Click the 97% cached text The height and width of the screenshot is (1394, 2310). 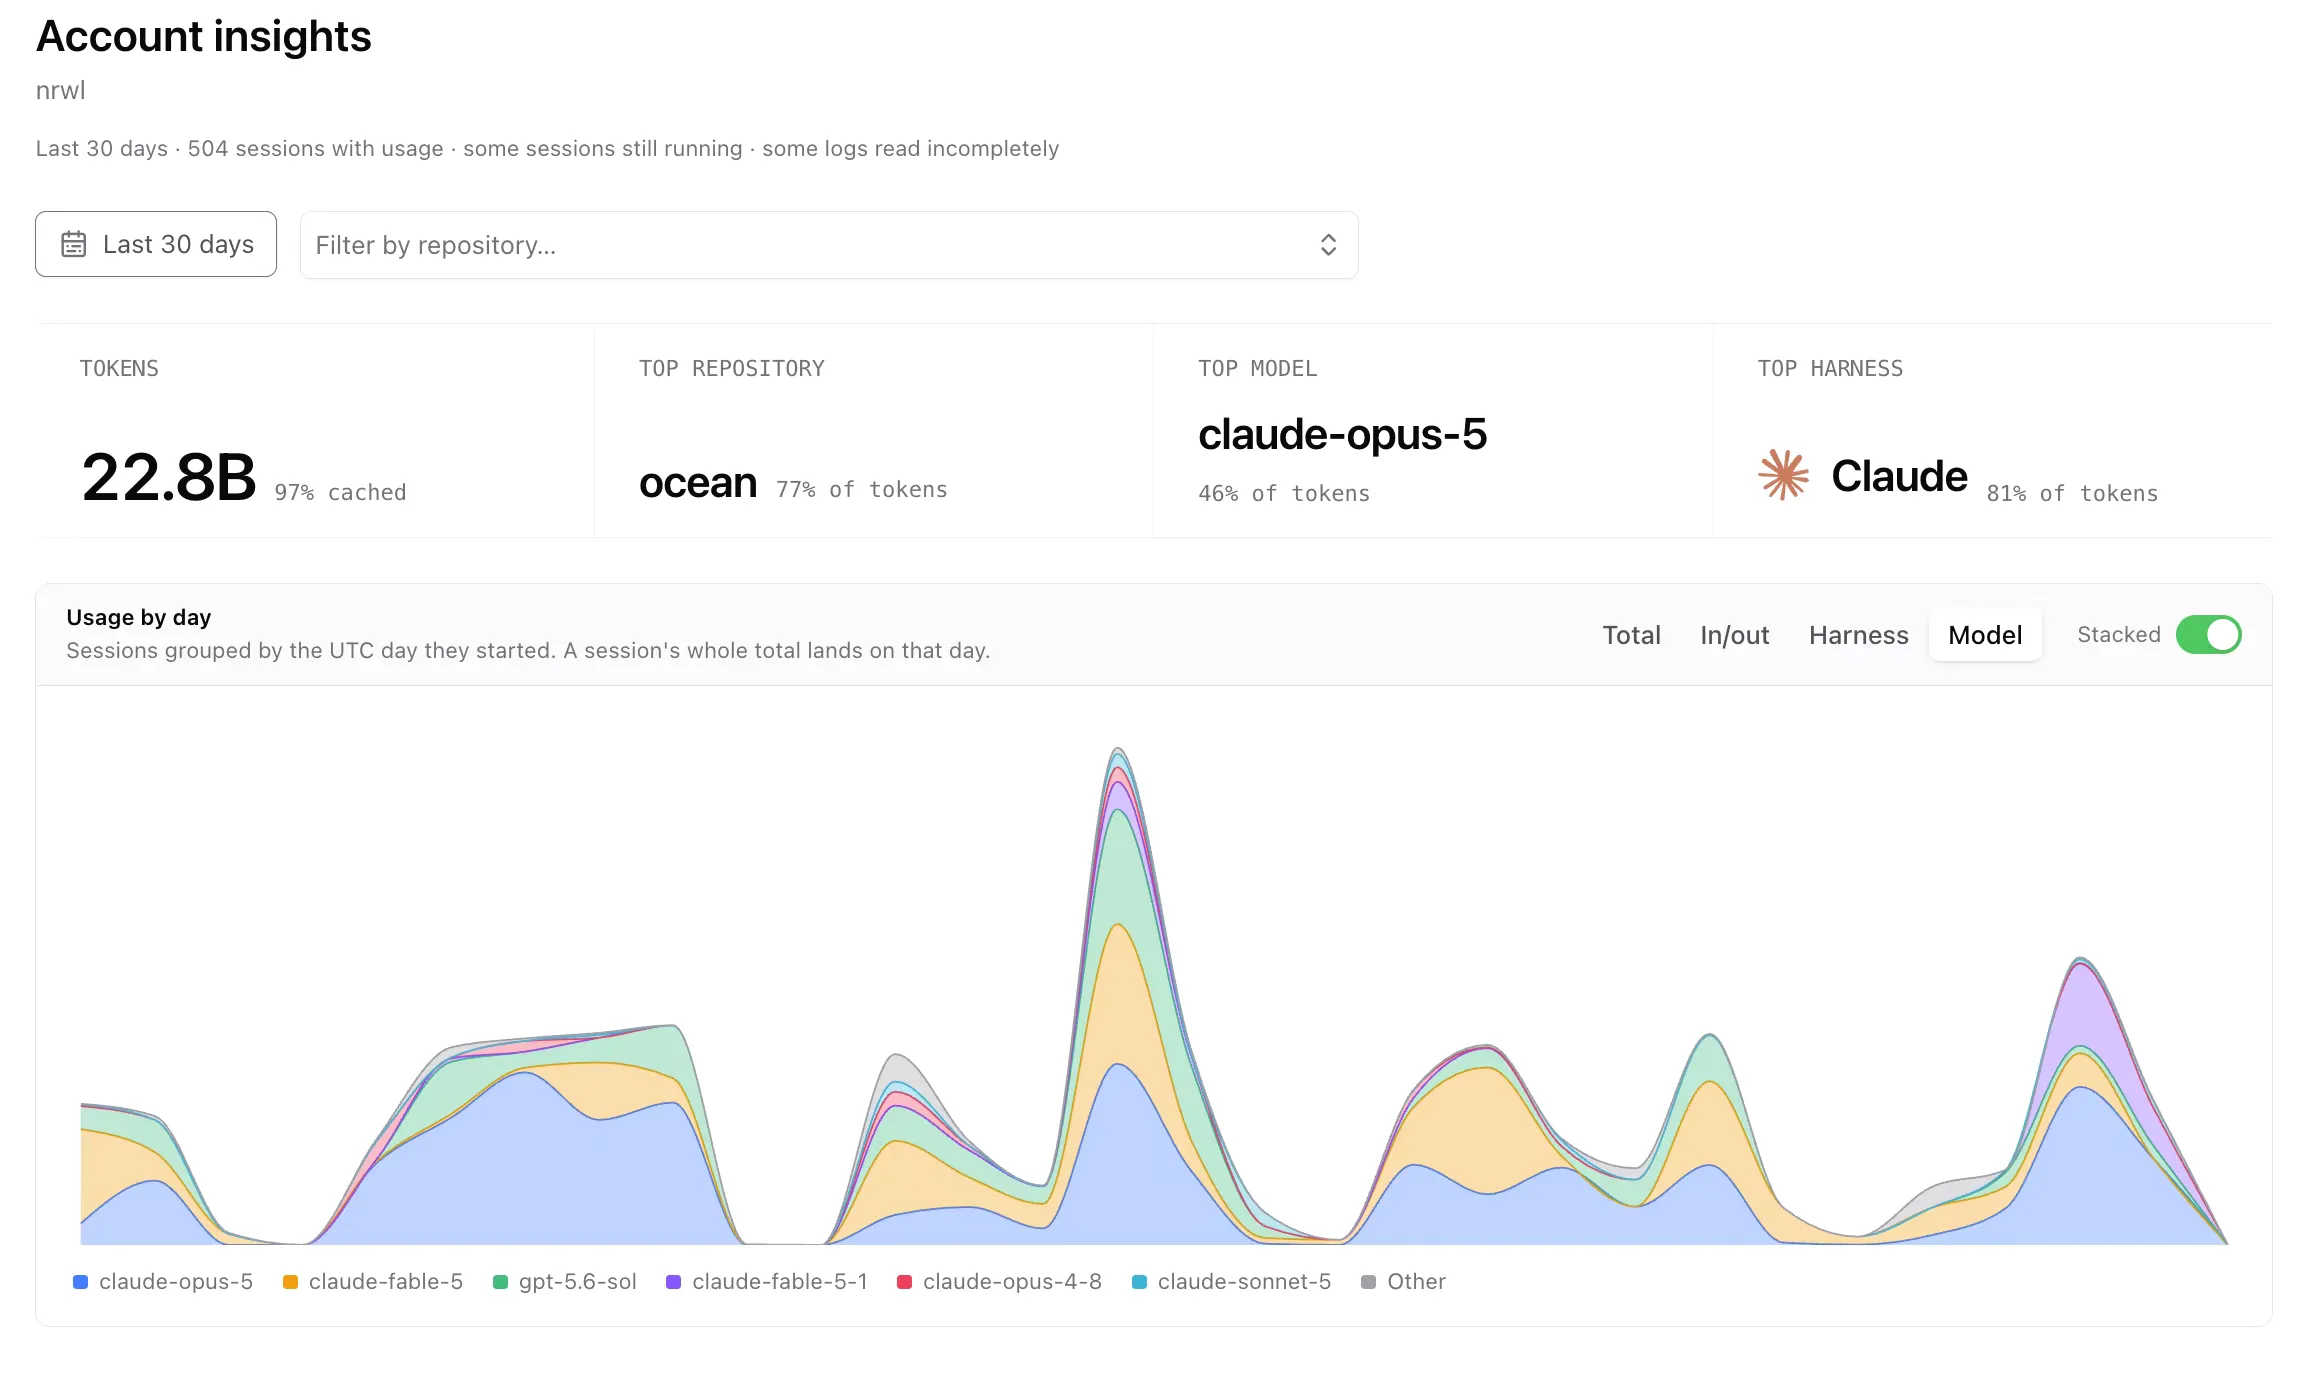(340, 492)
